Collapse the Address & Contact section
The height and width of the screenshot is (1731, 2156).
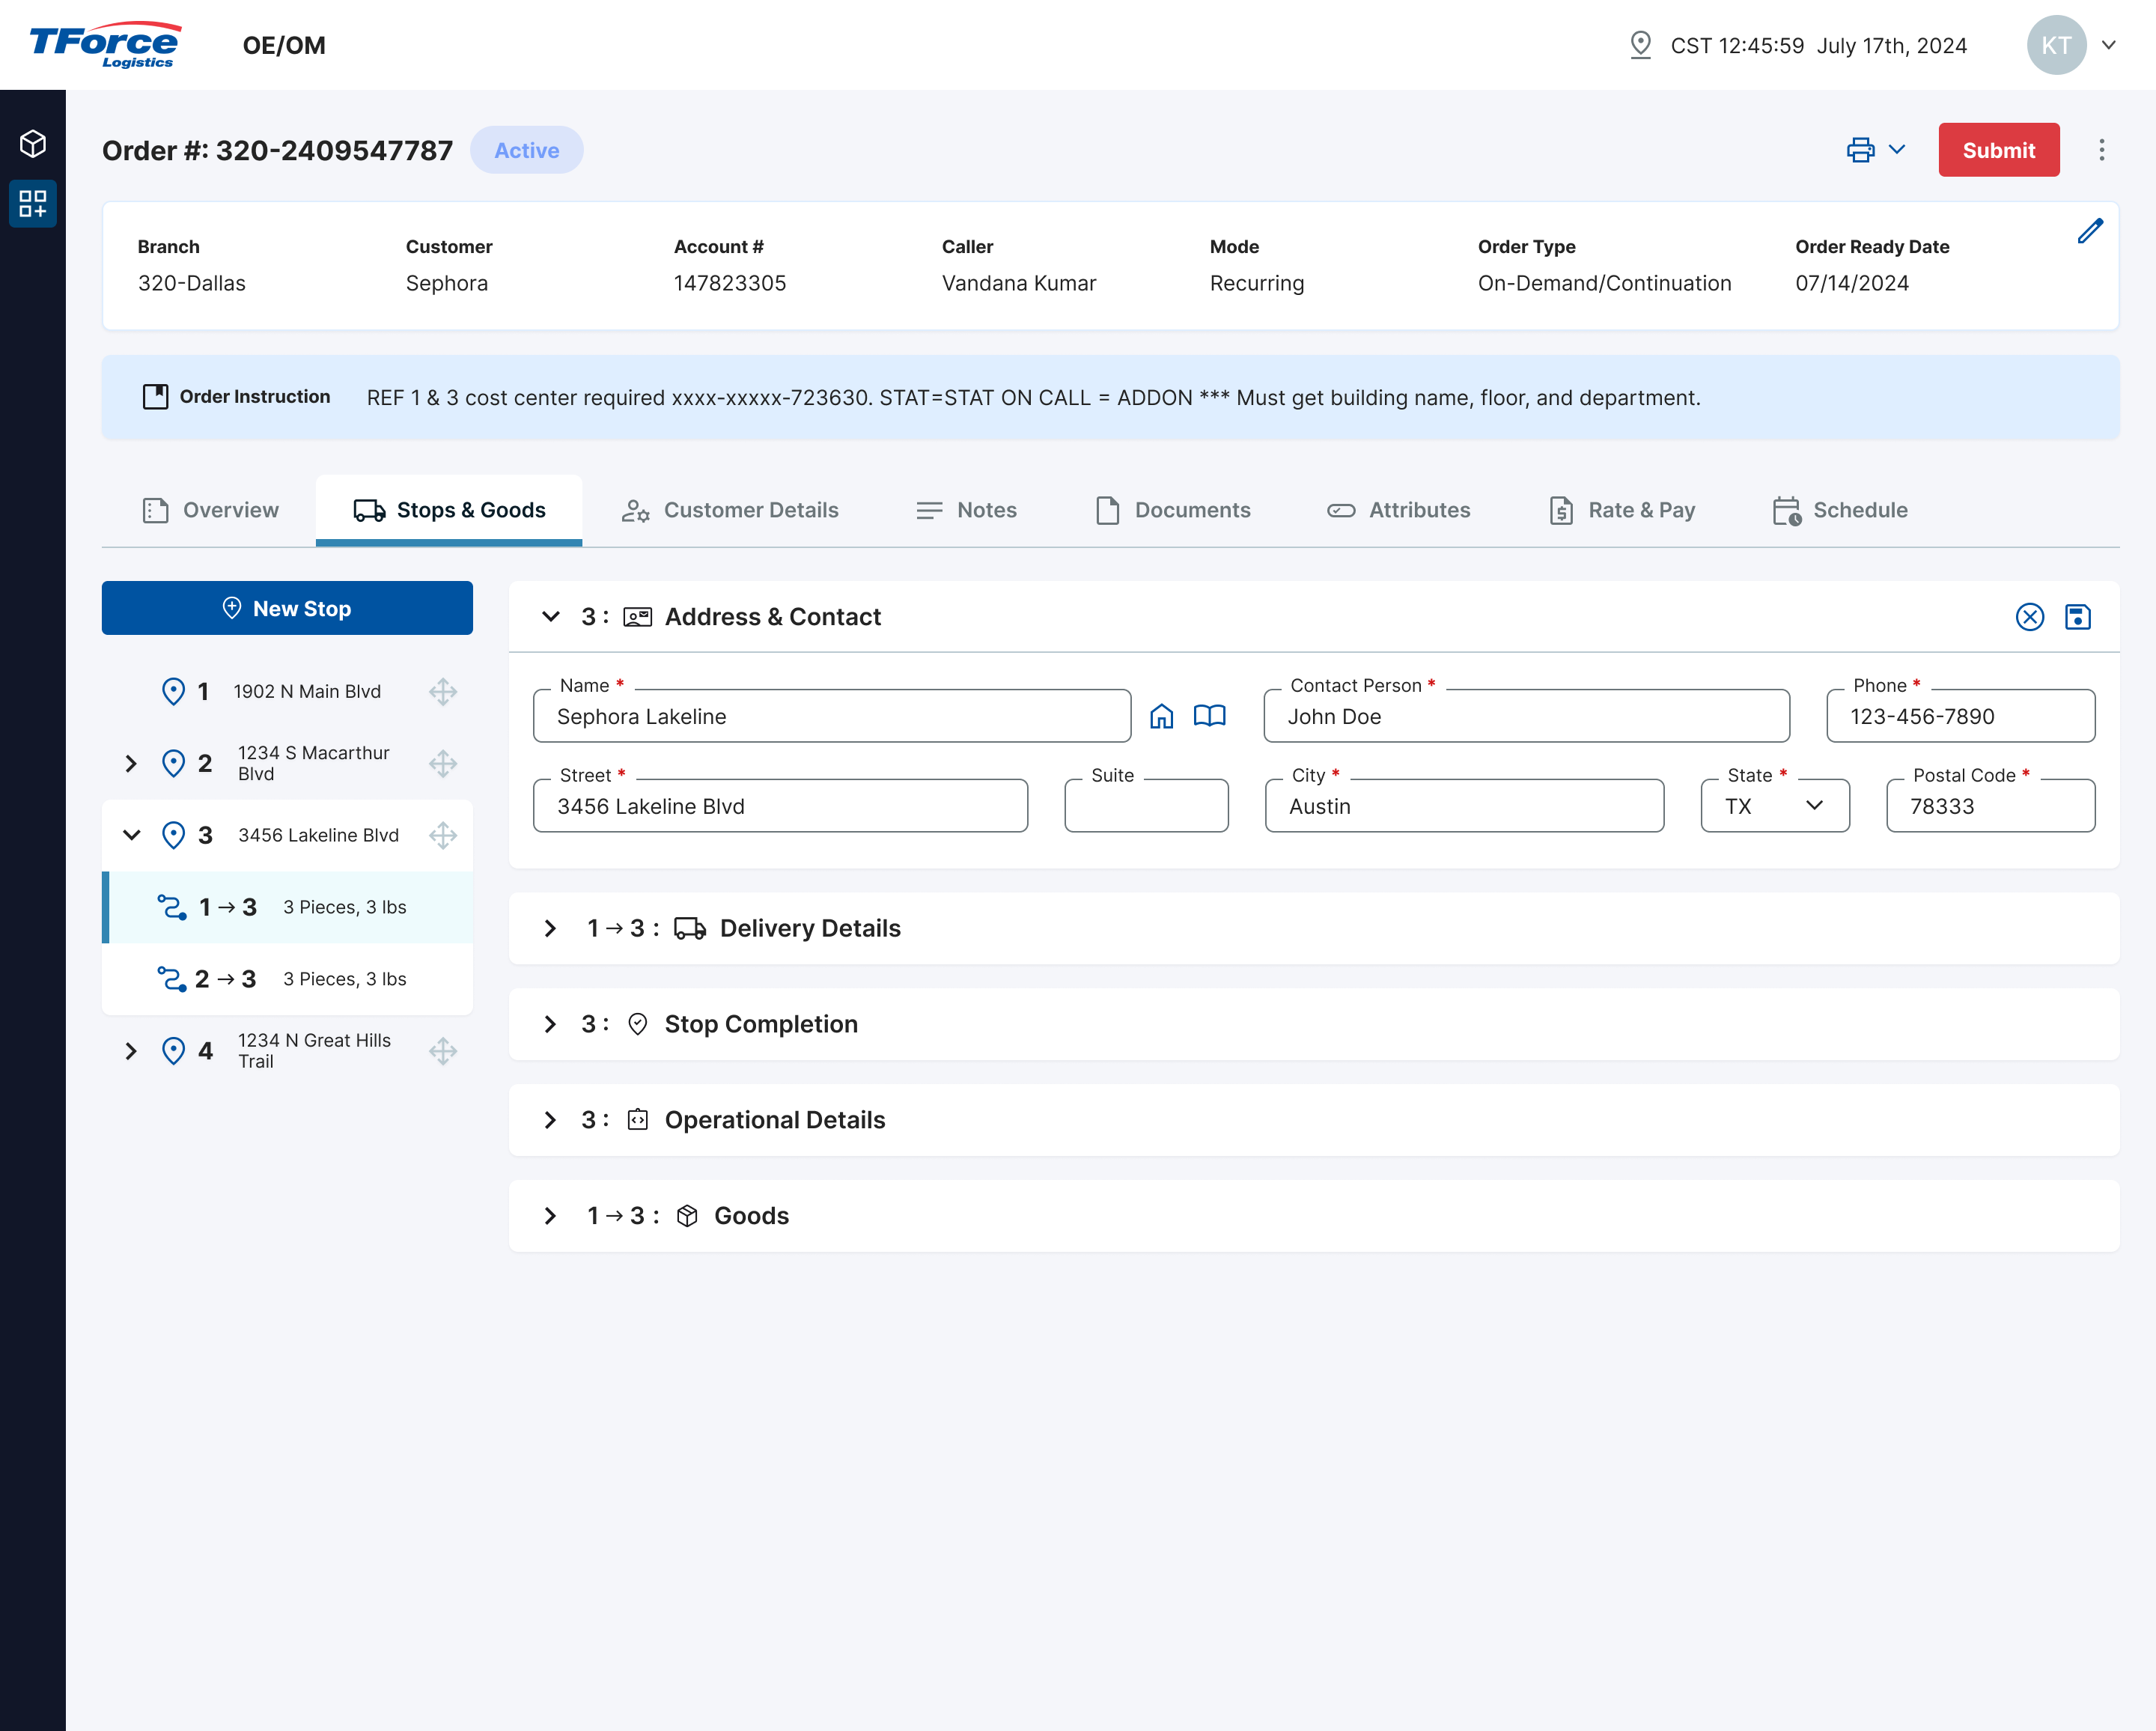tap(550, 617)
